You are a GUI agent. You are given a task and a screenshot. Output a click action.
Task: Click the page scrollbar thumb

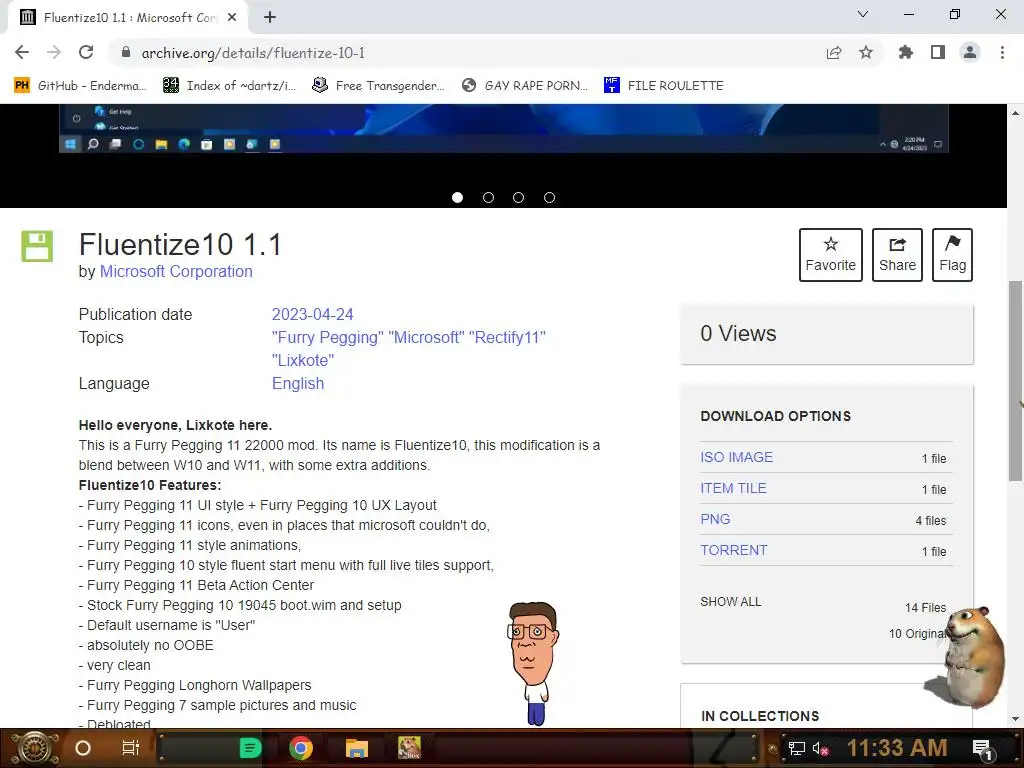[1016, 381]
